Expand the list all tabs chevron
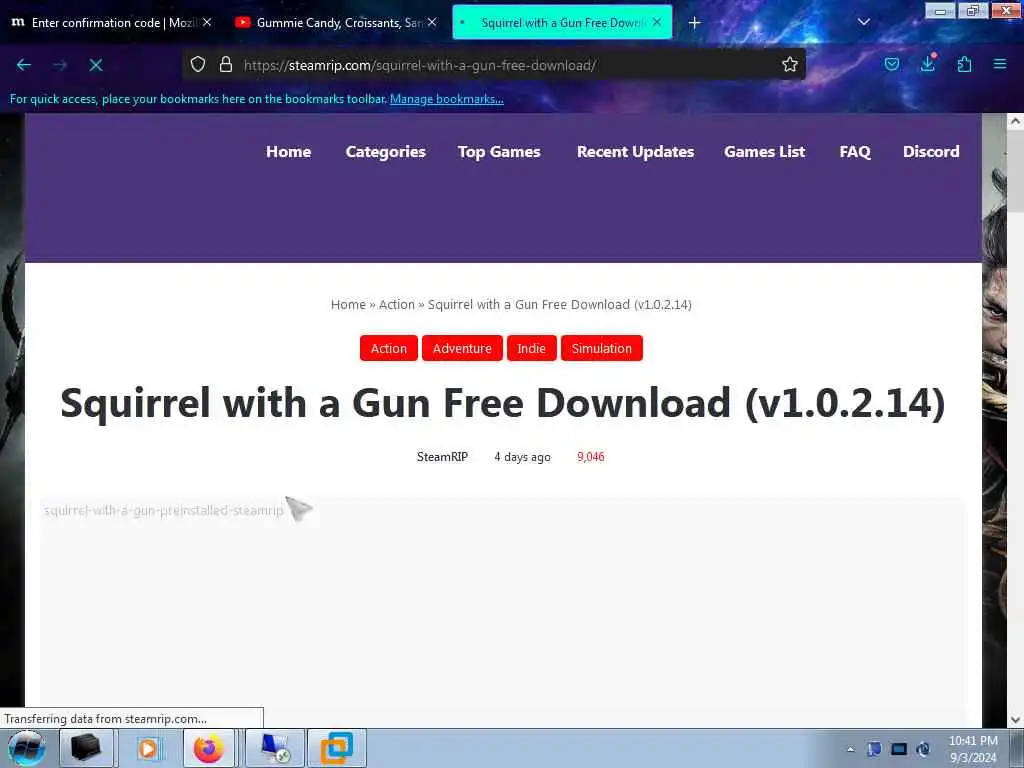This screenshot has height=768, width=1024. [863, 22]
